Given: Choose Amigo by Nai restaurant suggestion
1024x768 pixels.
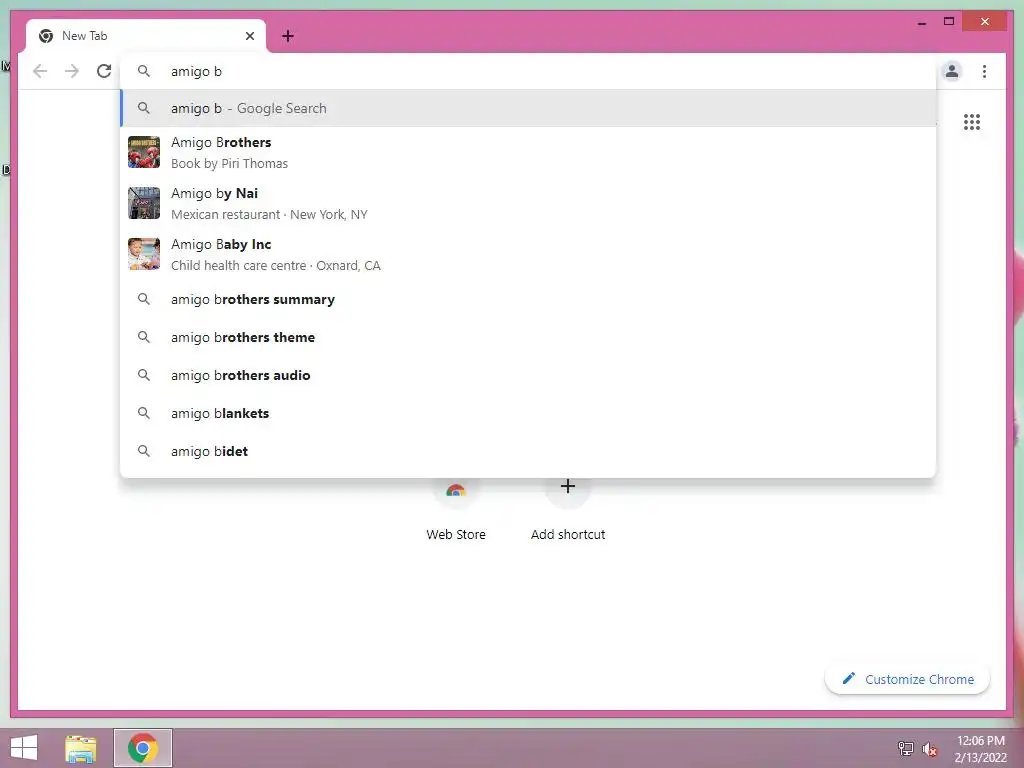Looking at the screenshot, I should 528,203.
